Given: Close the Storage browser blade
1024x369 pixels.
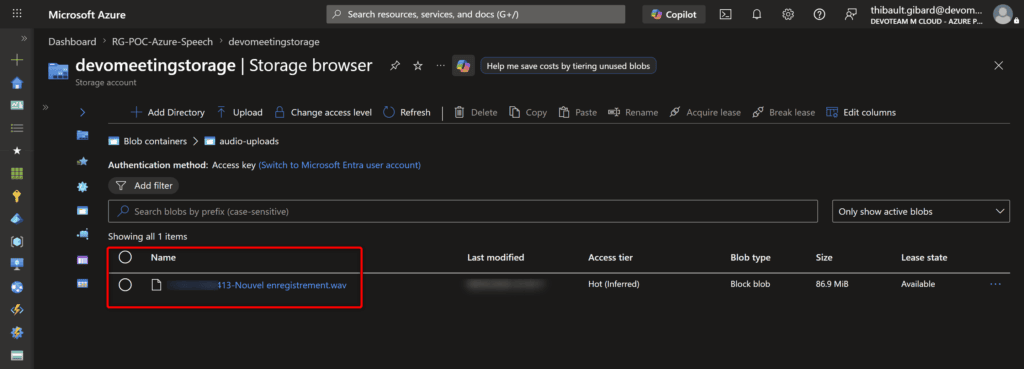Looking at the screenshot, I should 998,65.
